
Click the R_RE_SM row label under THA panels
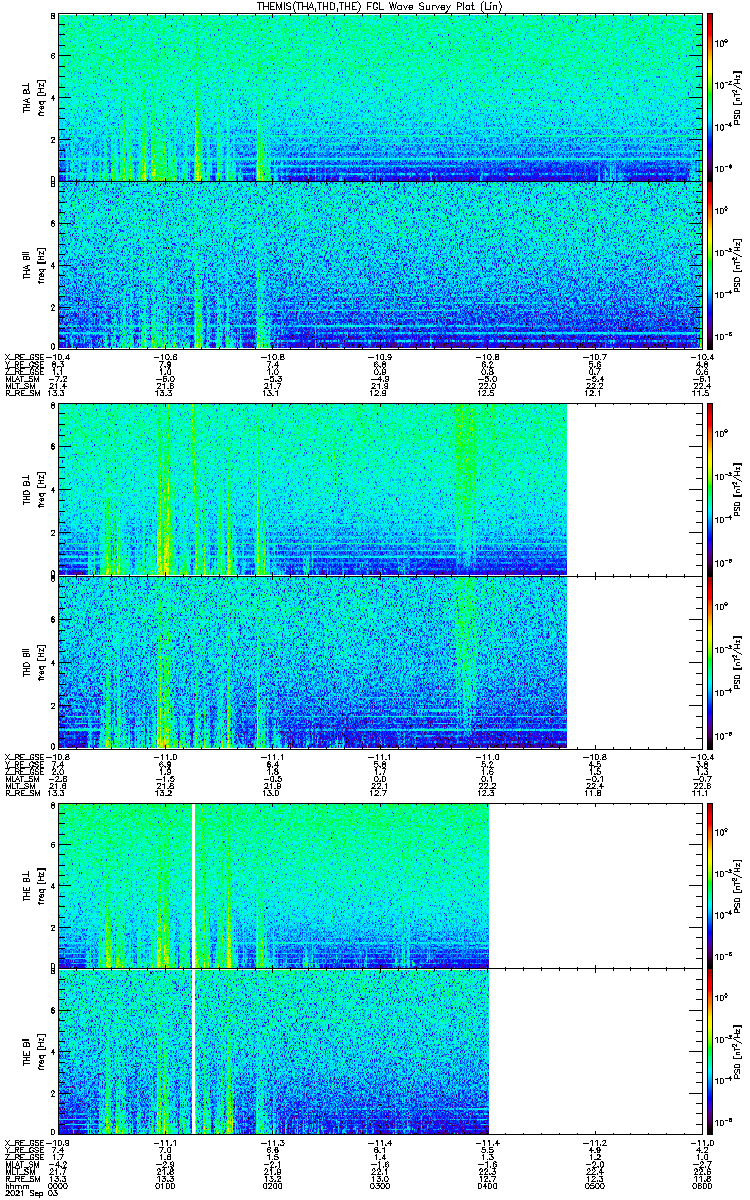pos(22,394)
